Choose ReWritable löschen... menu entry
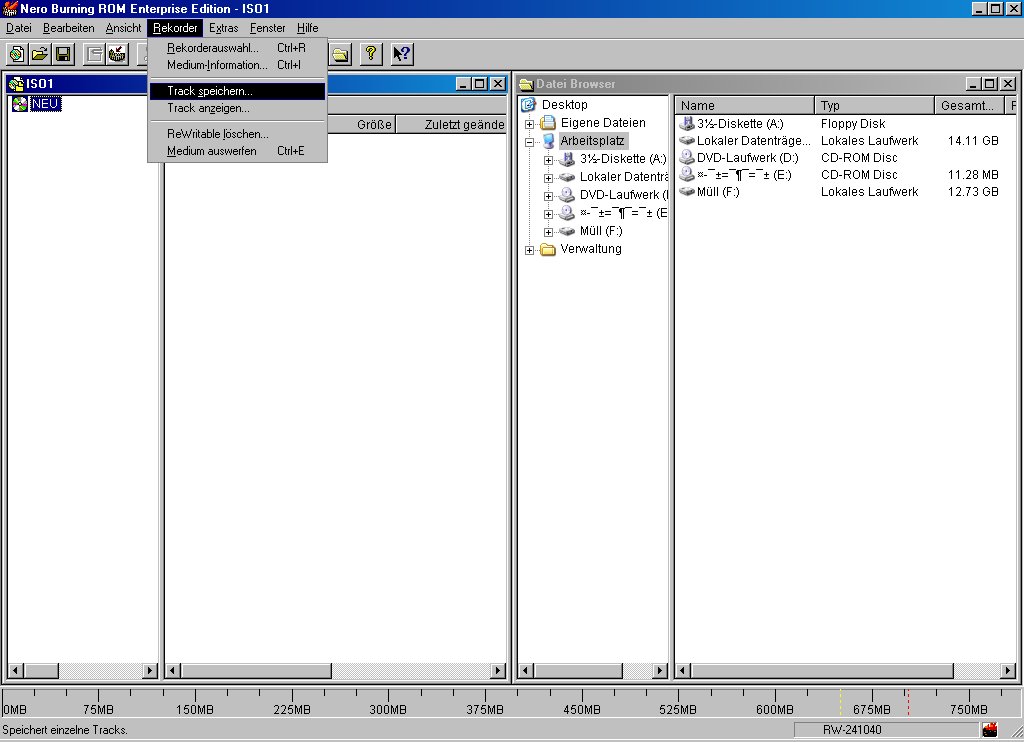This screenshot has height=742, width=1024. click(x=237, y=134)
